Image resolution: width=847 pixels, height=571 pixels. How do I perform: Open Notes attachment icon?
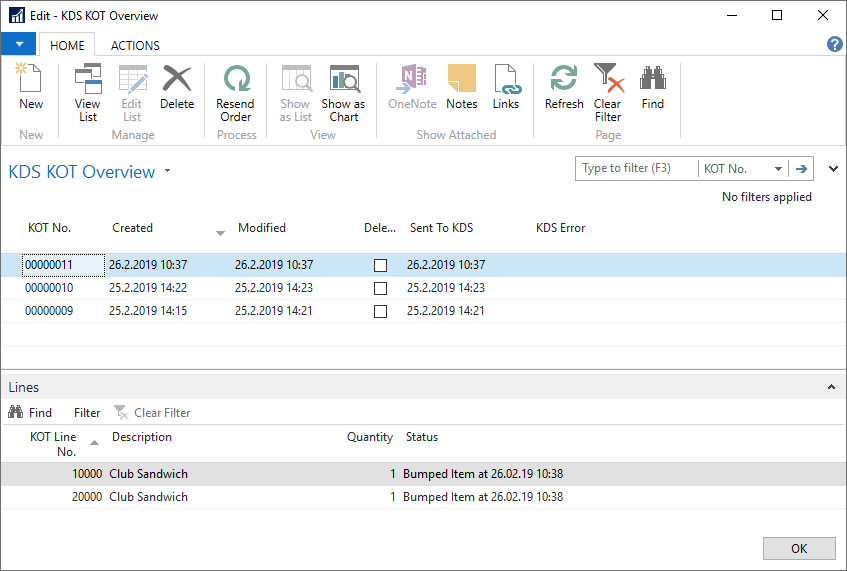click(461, 87)
